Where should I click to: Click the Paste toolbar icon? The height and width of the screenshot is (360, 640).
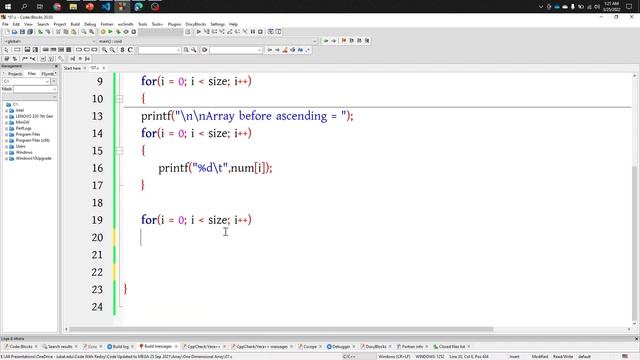[73, 32]
